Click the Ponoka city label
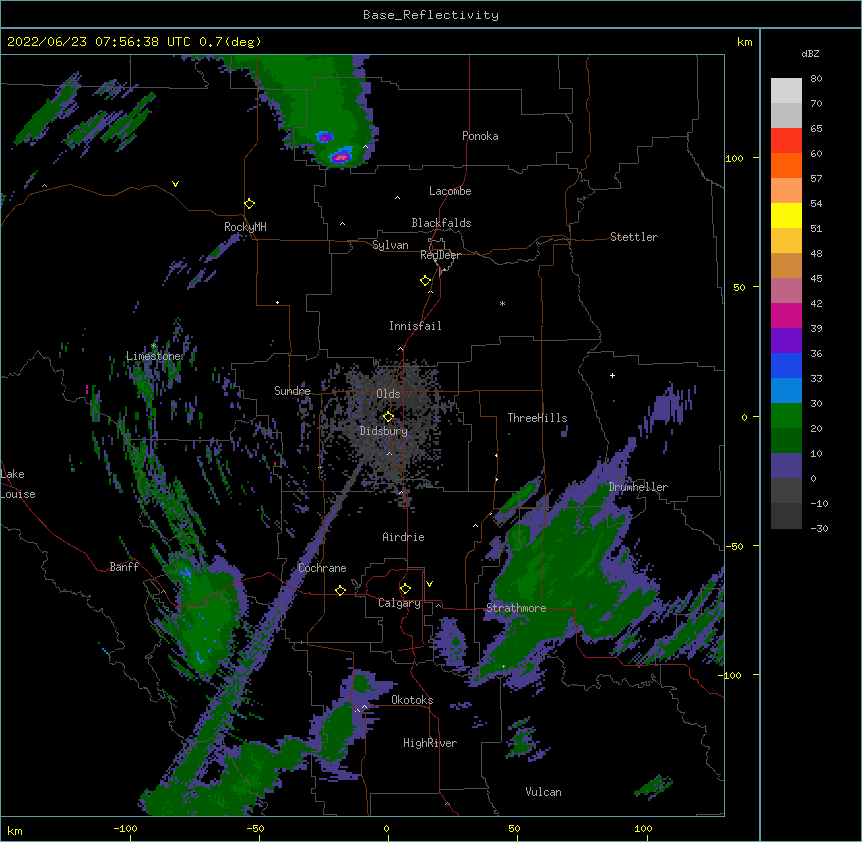Viewport: 862px width, 842px height. [480, 136]
